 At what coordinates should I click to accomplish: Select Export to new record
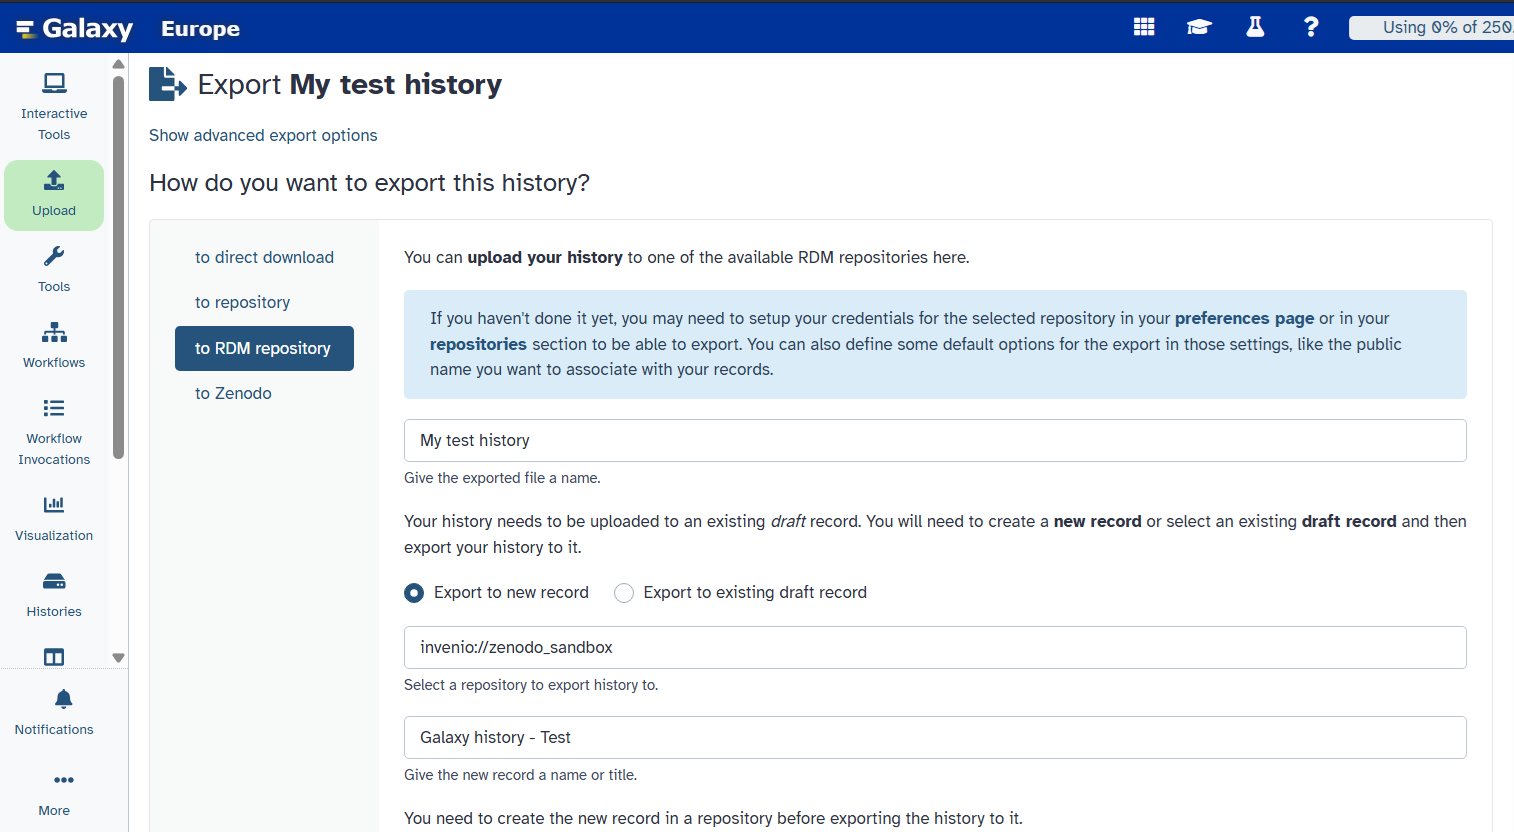point(414,592)
